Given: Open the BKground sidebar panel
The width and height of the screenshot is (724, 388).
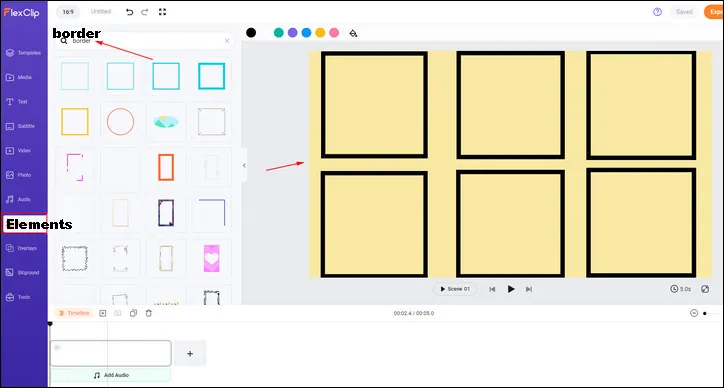Looking at the screenshot, I should [x=23, y=273].
